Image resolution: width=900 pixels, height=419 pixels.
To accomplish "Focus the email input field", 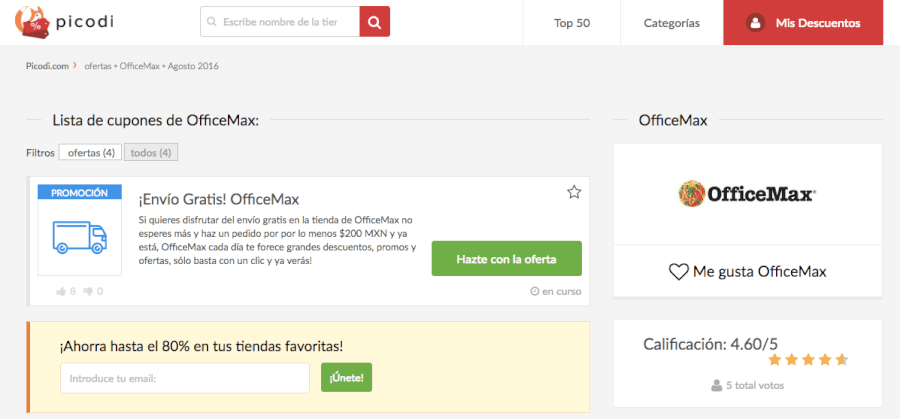I will (x=185, y=378).
